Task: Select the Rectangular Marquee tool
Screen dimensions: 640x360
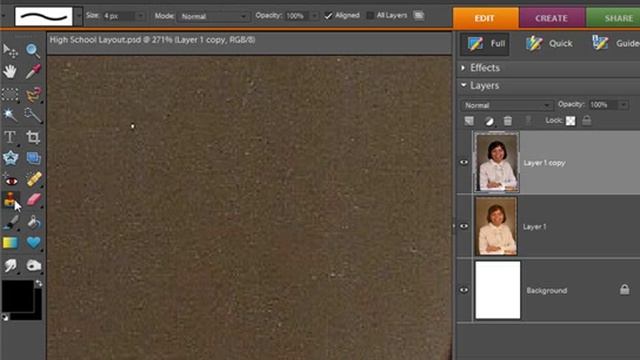Action: point(10,94)
